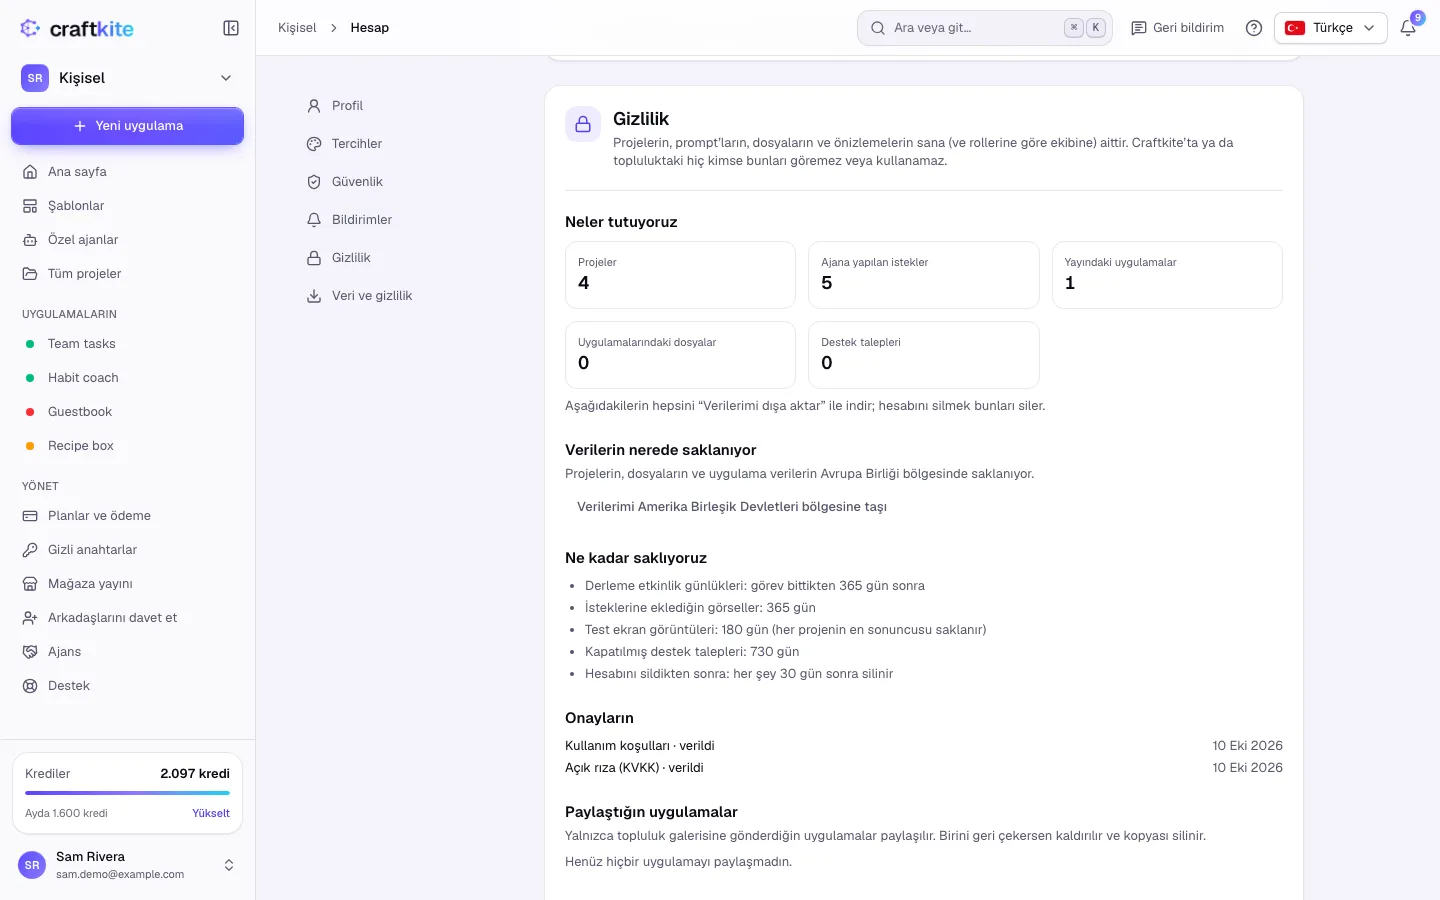Click the Mağaza yayını store icon
Viewport: 1440px width, 900px height.
(x=30, y=584)
